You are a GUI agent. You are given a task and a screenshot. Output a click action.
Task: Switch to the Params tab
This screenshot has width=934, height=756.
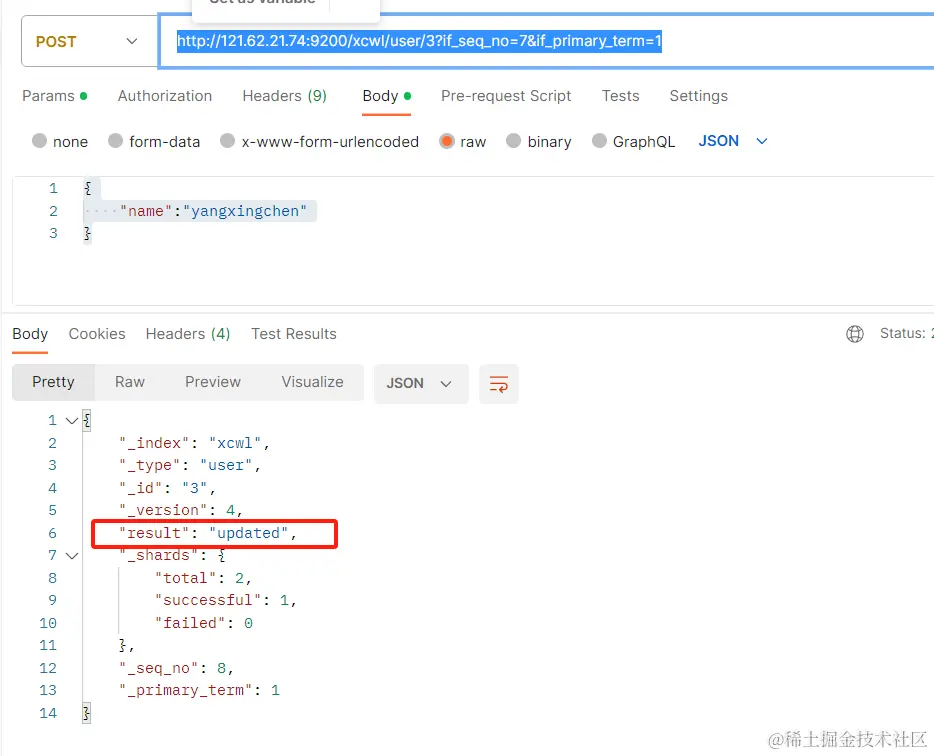pyautogui.click(x=55, y=96)
